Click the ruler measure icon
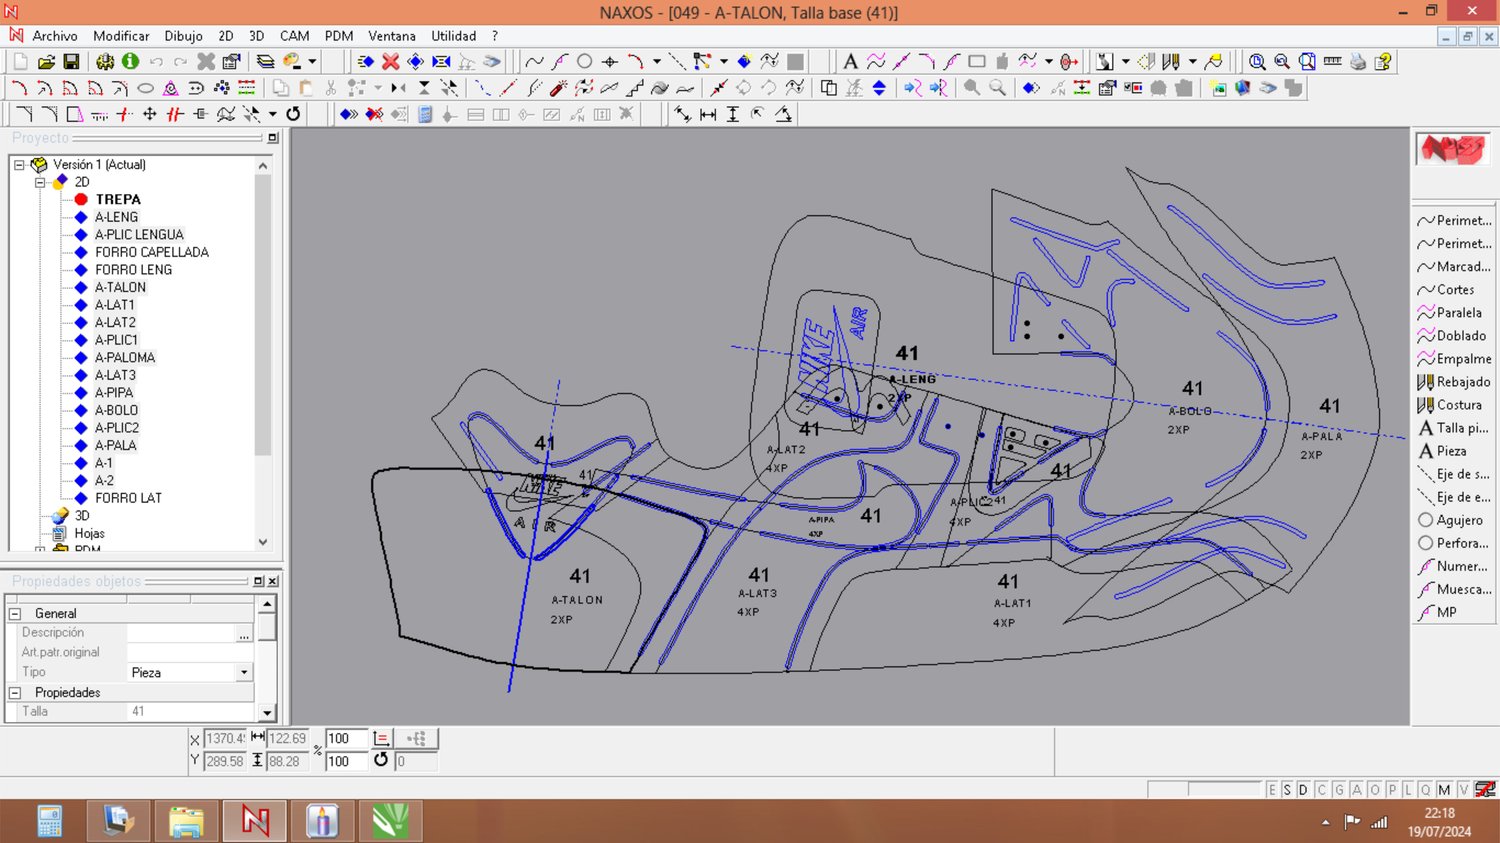This screenshot has width=1500, height=843. tap(1332, 62)
